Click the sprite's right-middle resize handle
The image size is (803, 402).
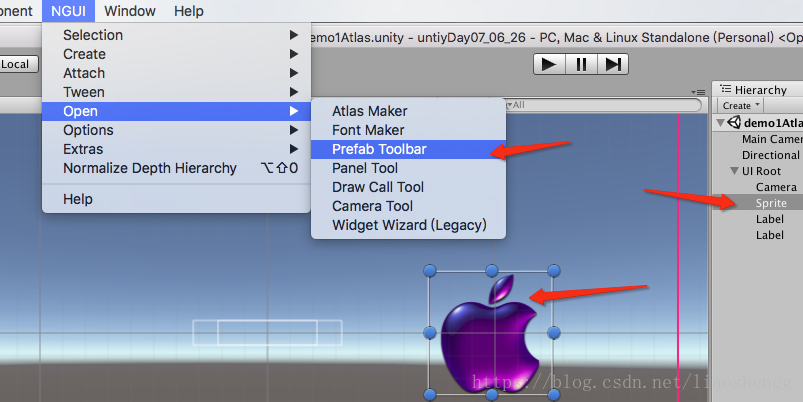(x=554, y=333)
